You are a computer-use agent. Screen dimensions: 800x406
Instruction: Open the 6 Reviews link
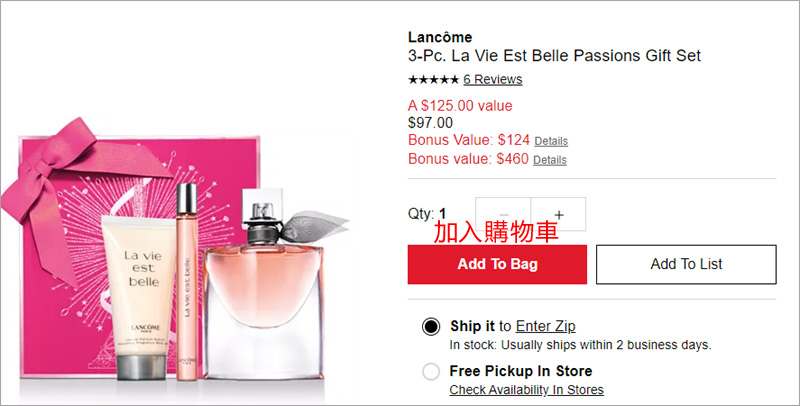pos(492,80)
